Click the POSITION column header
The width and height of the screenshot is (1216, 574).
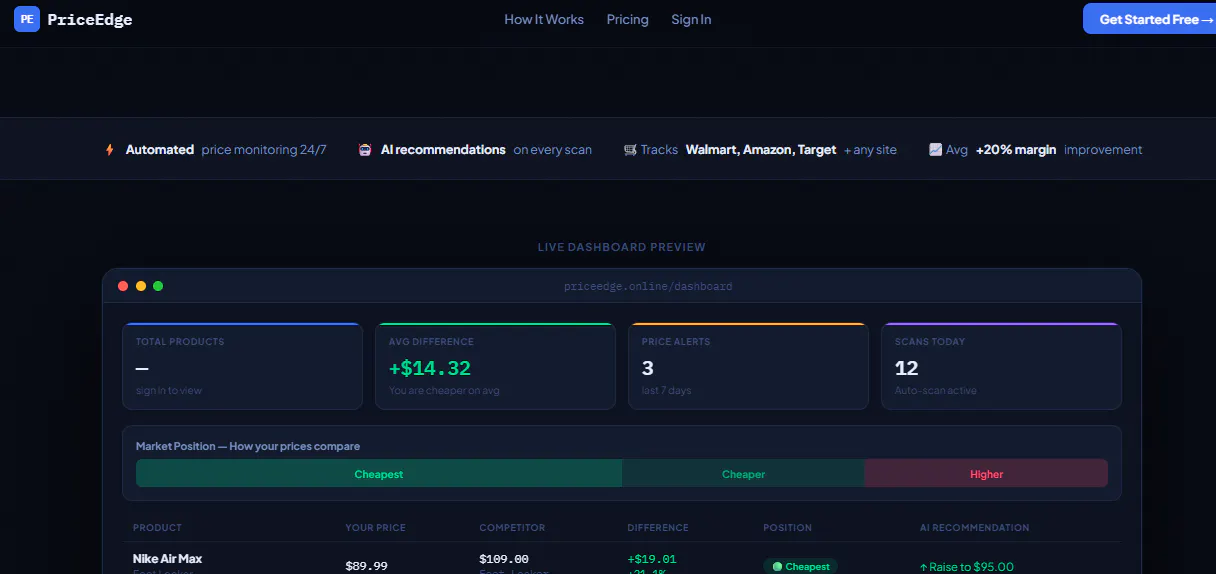coord(788,528)
